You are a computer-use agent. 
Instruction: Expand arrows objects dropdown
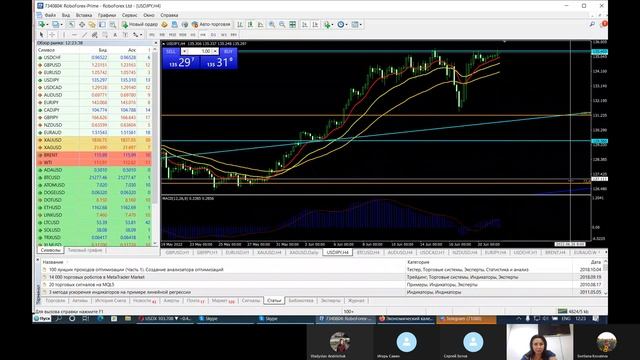pyautogui.click(x=141, y=35)
